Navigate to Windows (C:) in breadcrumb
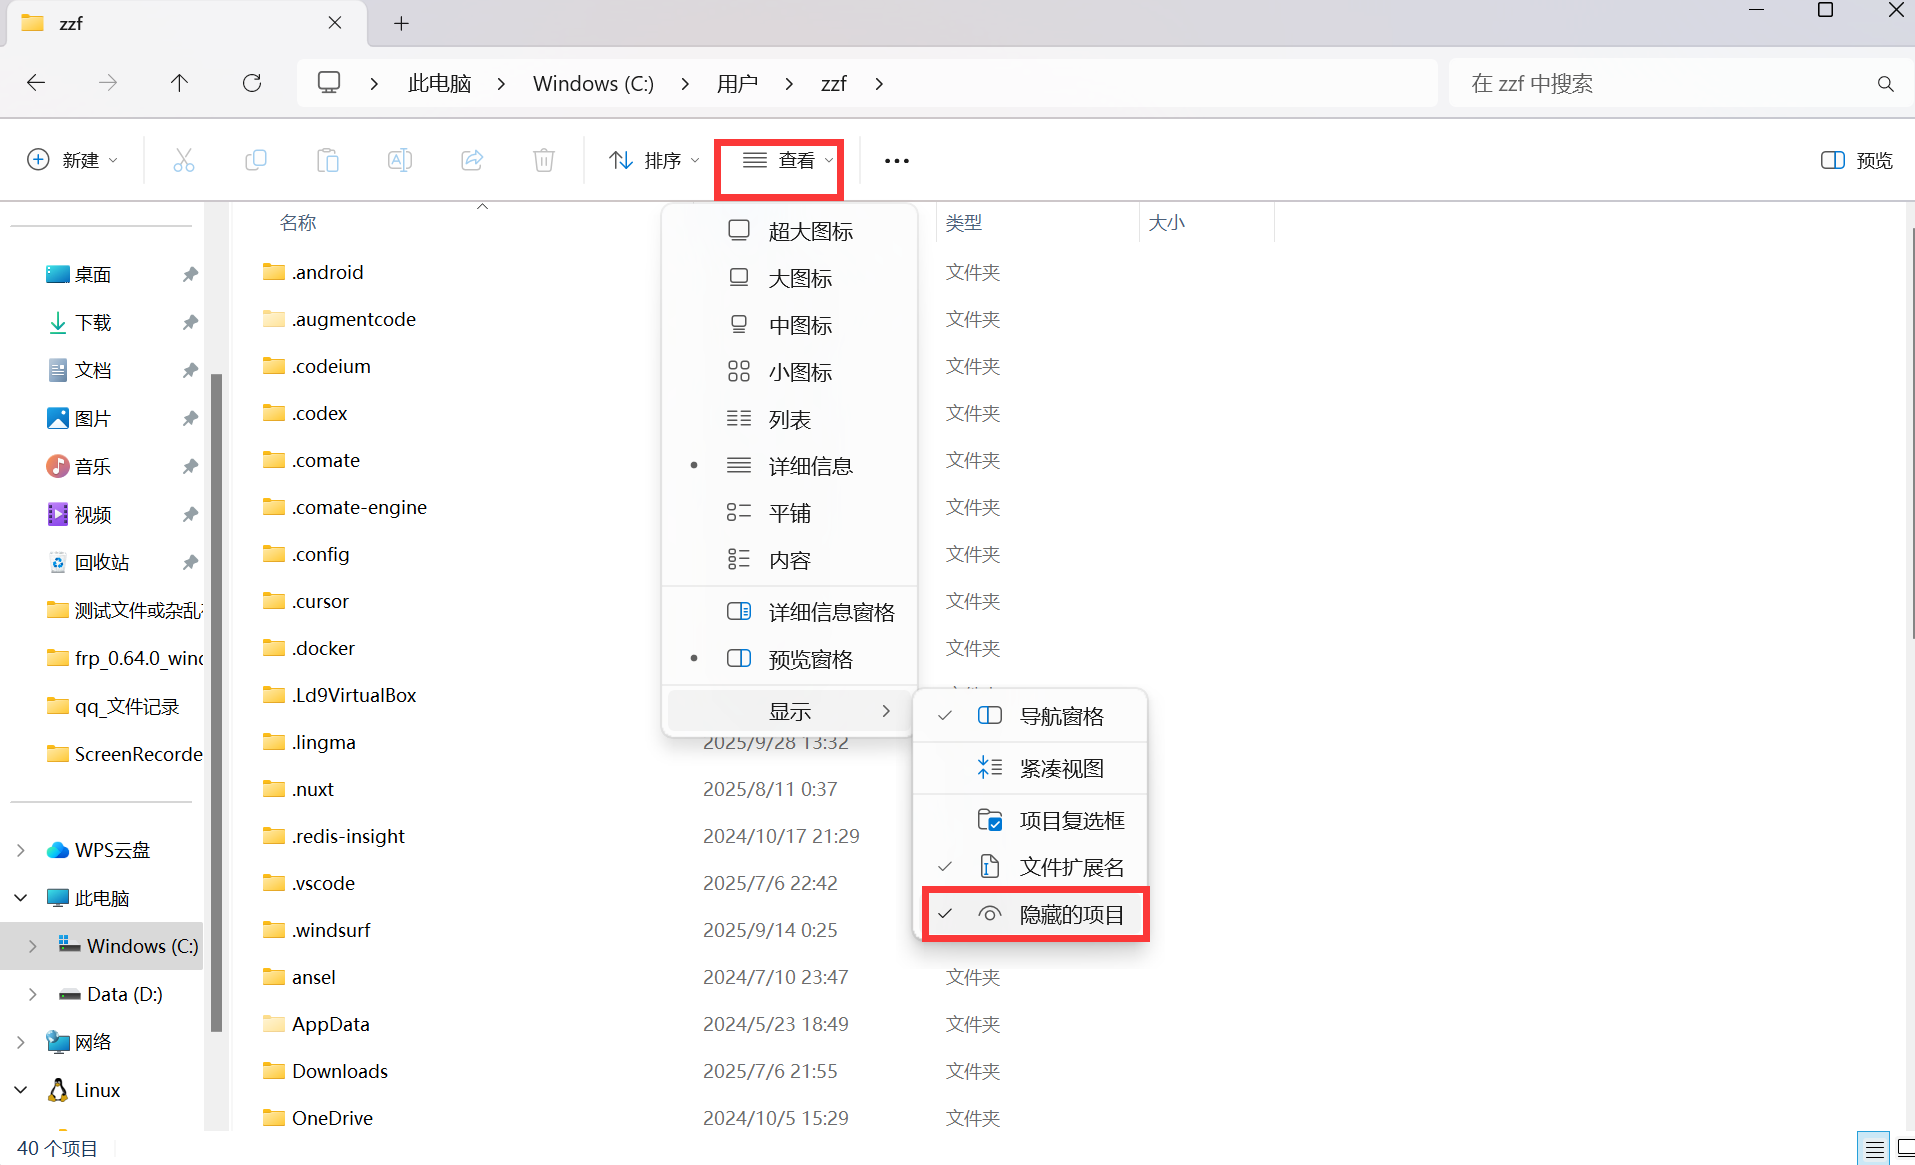Image resolution: width=1915 pixels, height=1165 pixels. (x=593, y=84)
